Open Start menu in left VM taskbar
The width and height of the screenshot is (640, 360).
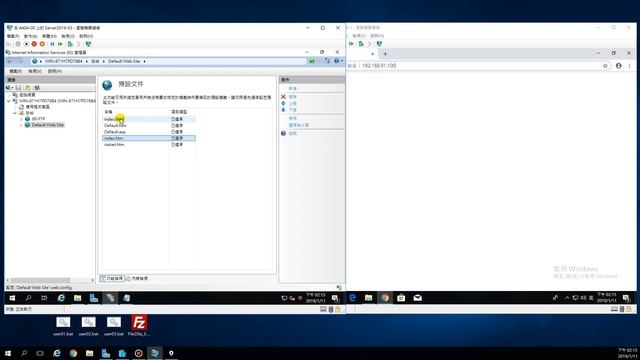12,298
